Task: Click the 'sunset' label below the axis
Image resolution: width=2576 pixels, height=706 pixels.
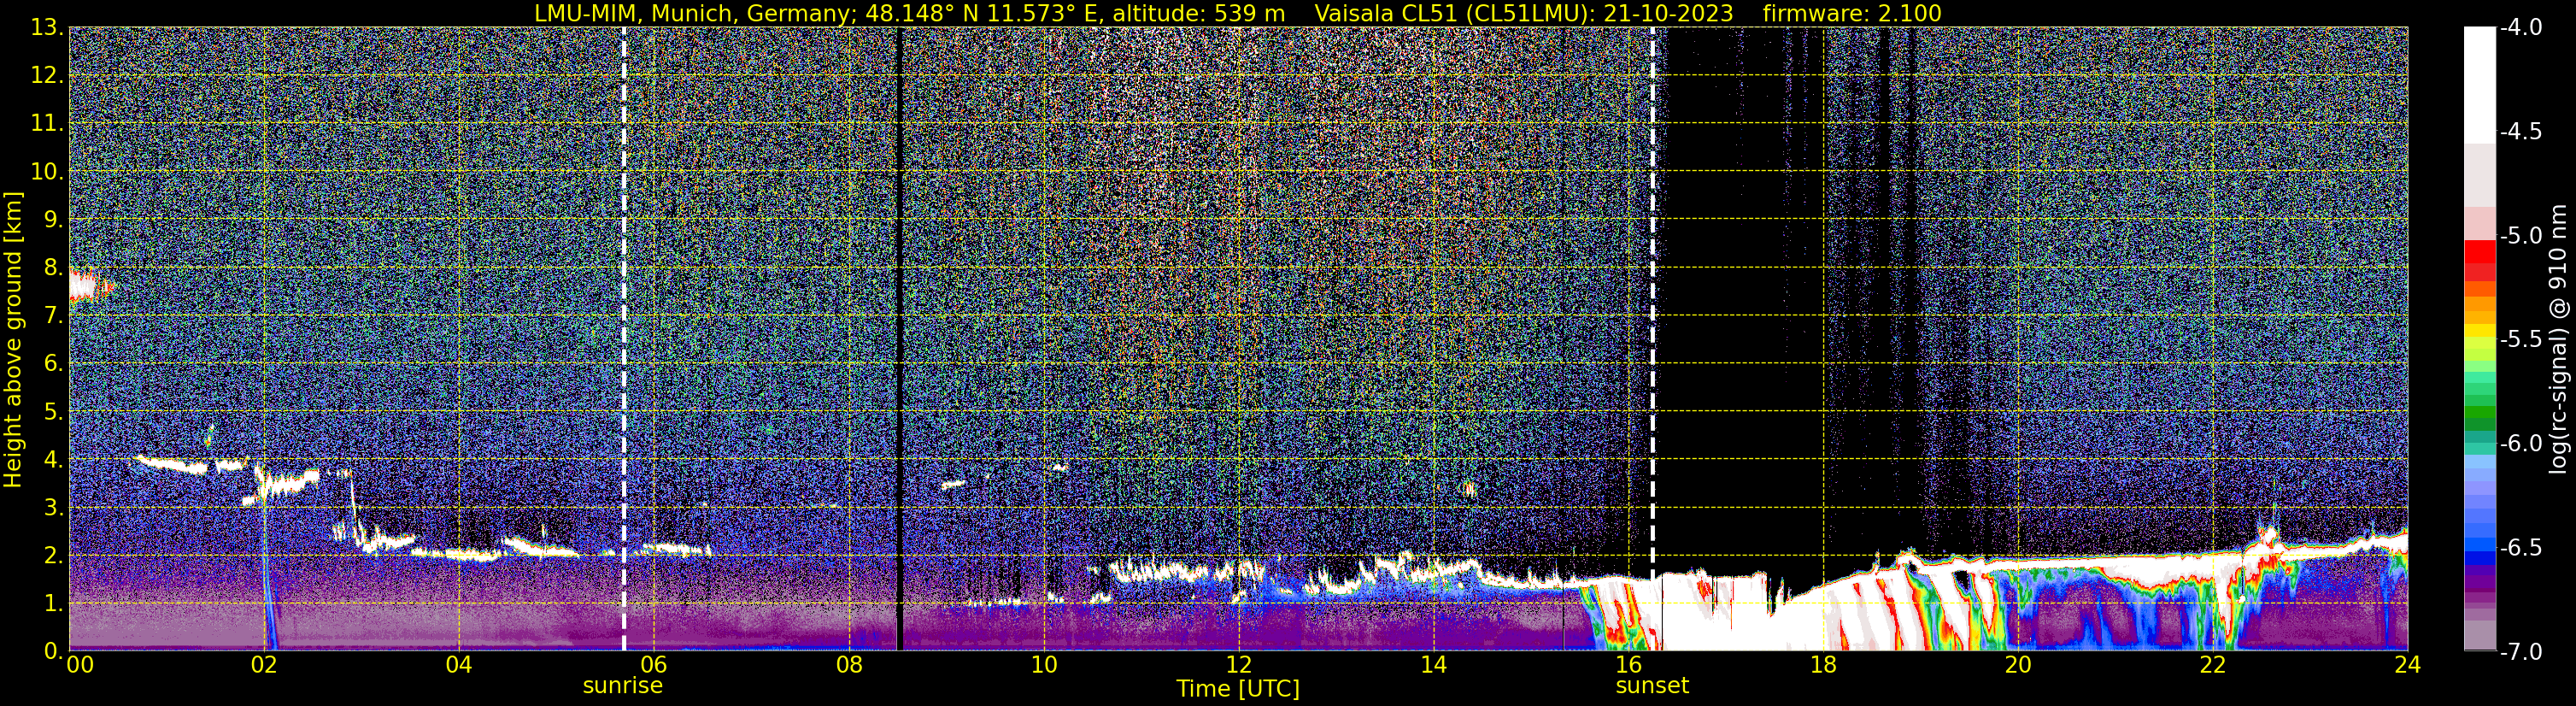Action: coord(1652,686)
